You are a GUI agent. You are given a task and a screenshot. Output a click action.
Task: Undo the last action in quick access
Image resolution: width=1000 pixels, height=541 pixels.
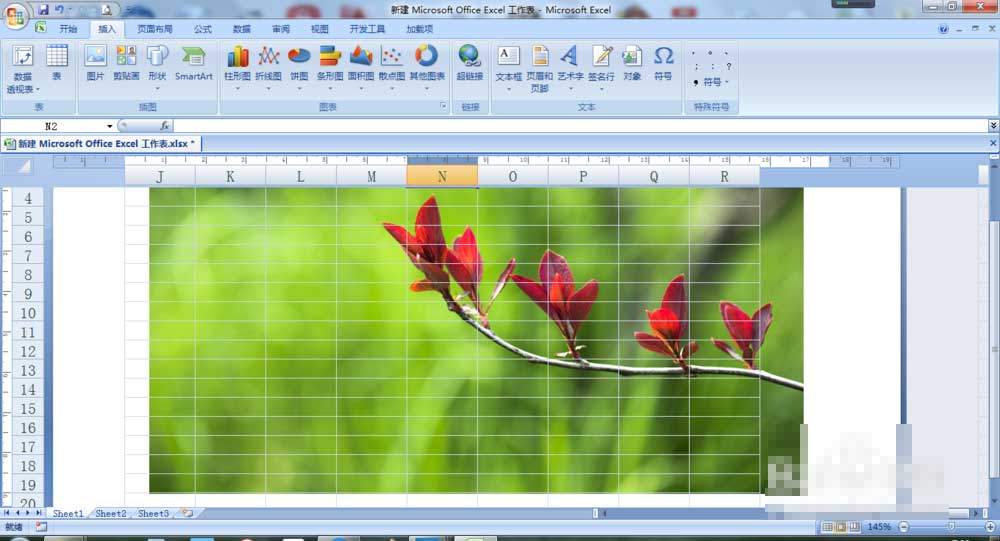tap(59, 10)
